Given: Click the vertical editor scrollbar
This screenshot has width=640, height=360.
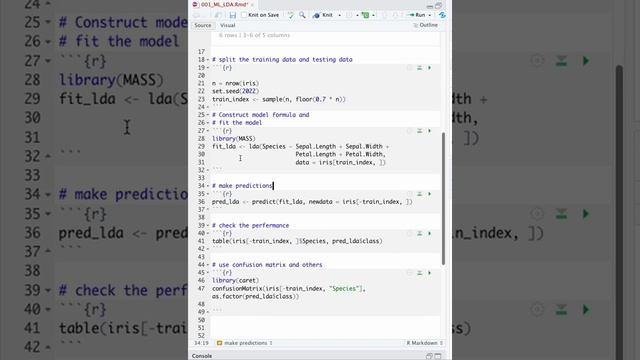Looking at the screenshot, I should click(x=443, y=199).
